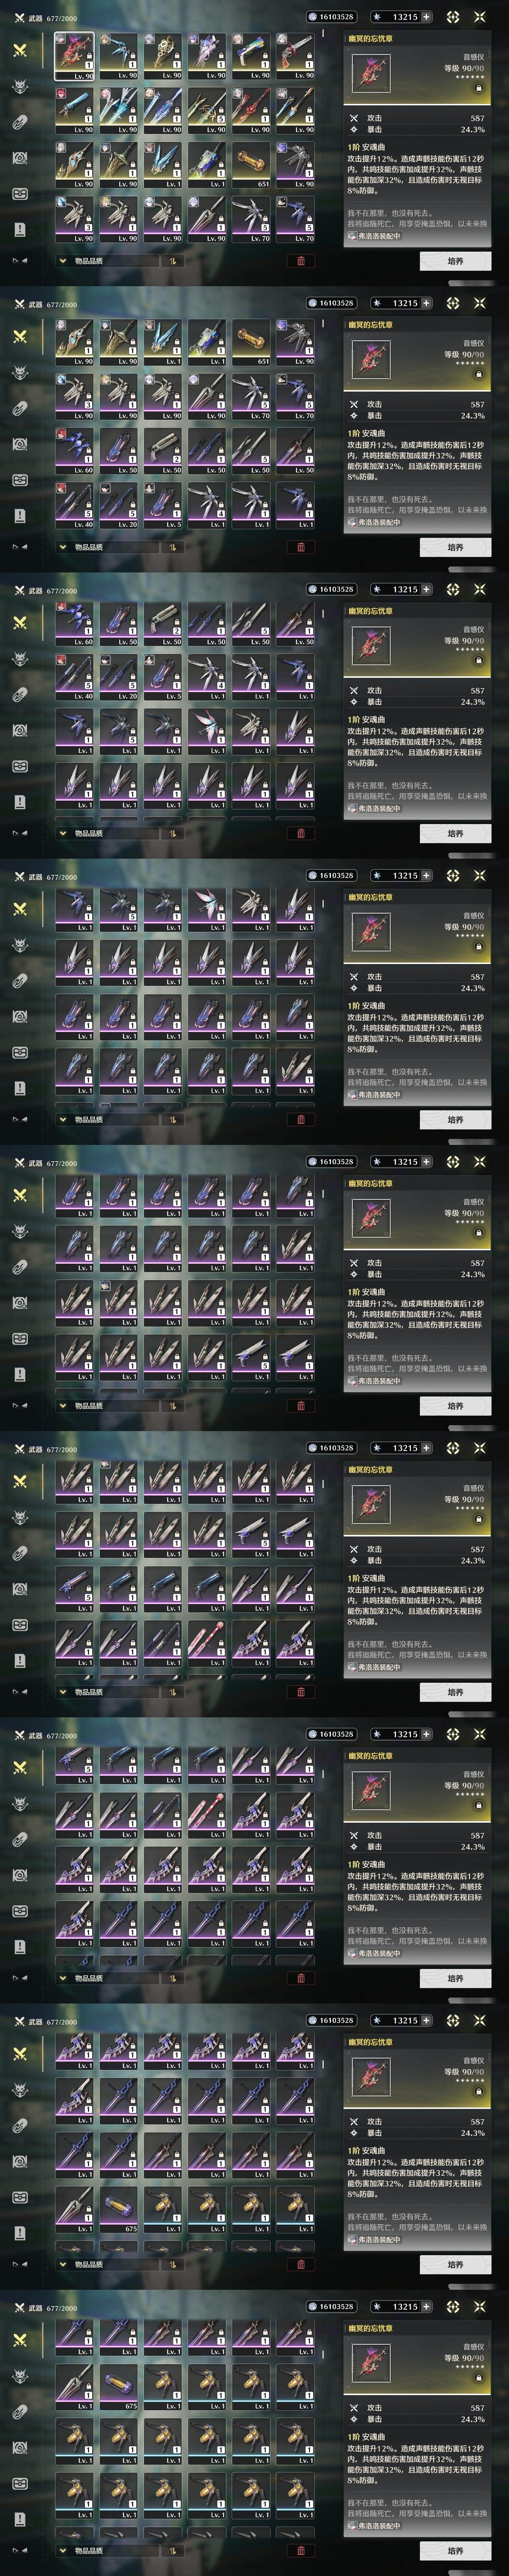Image resolution: width=509 pixels, height=2576 pixels.
Task: Select the chain-link sidebar icon in topmost panel
Action: (x=19, y=122)
